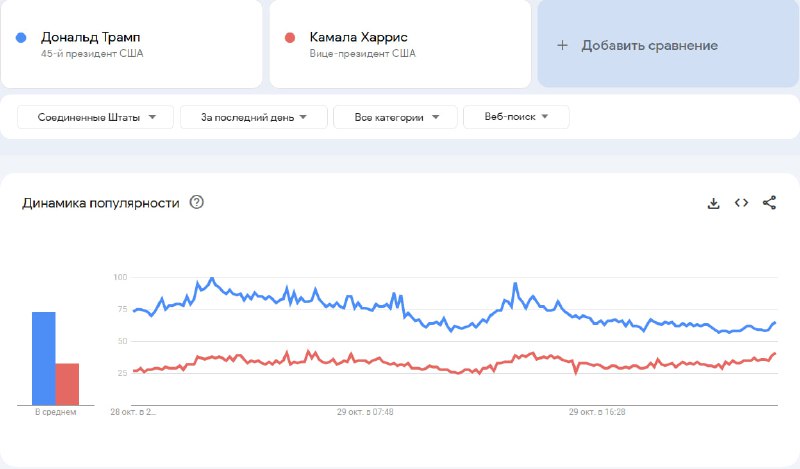The height and width of the screenshot is (469, 800).
Task: Click the 29 окт. в 16:28 axis label
Action: click(x=597, y=412)
